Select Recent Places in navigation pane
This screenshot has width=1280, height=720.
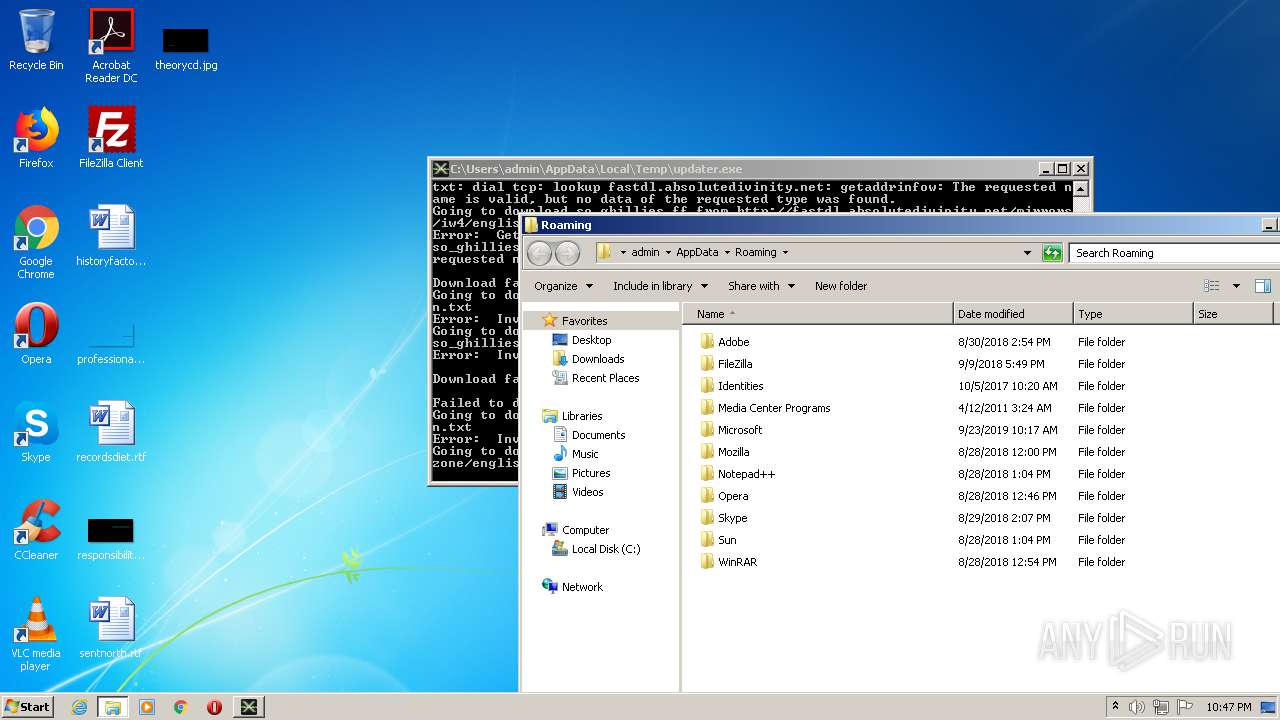pyautogui.click(x=605, y=378)
